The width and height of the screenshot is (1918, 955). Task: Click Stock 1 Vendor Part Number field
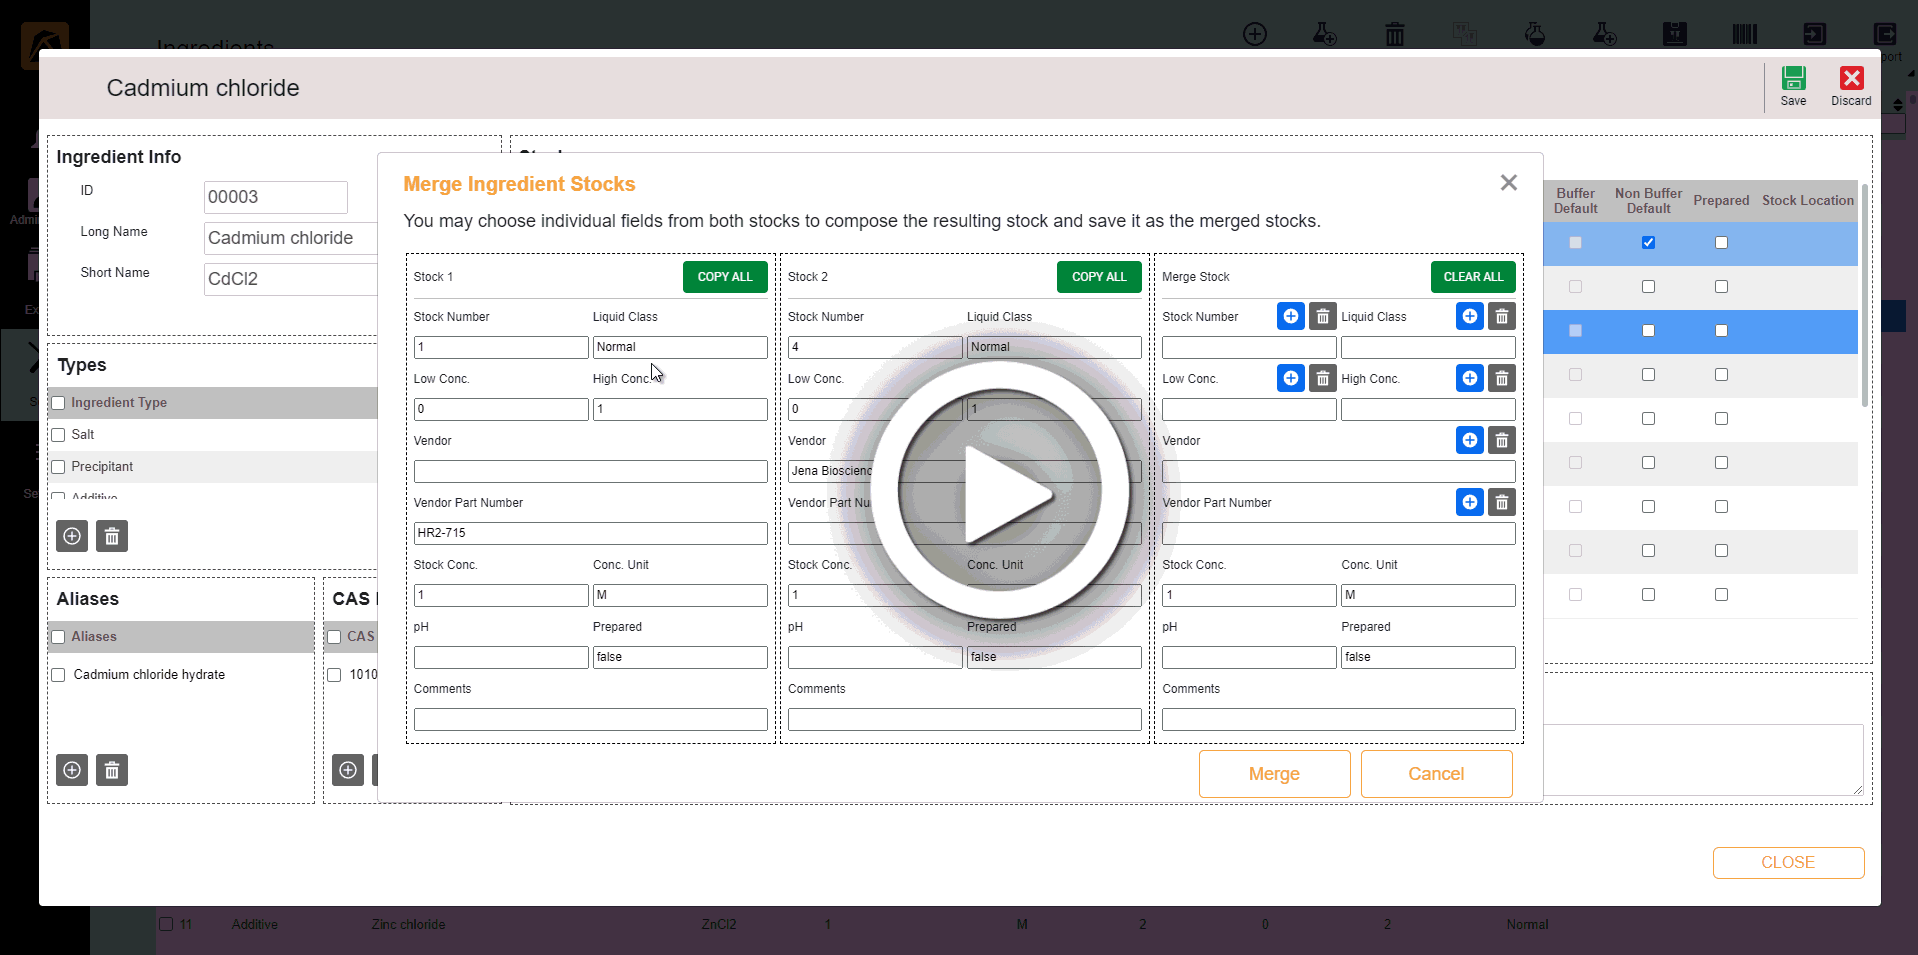tap(590, 533)
